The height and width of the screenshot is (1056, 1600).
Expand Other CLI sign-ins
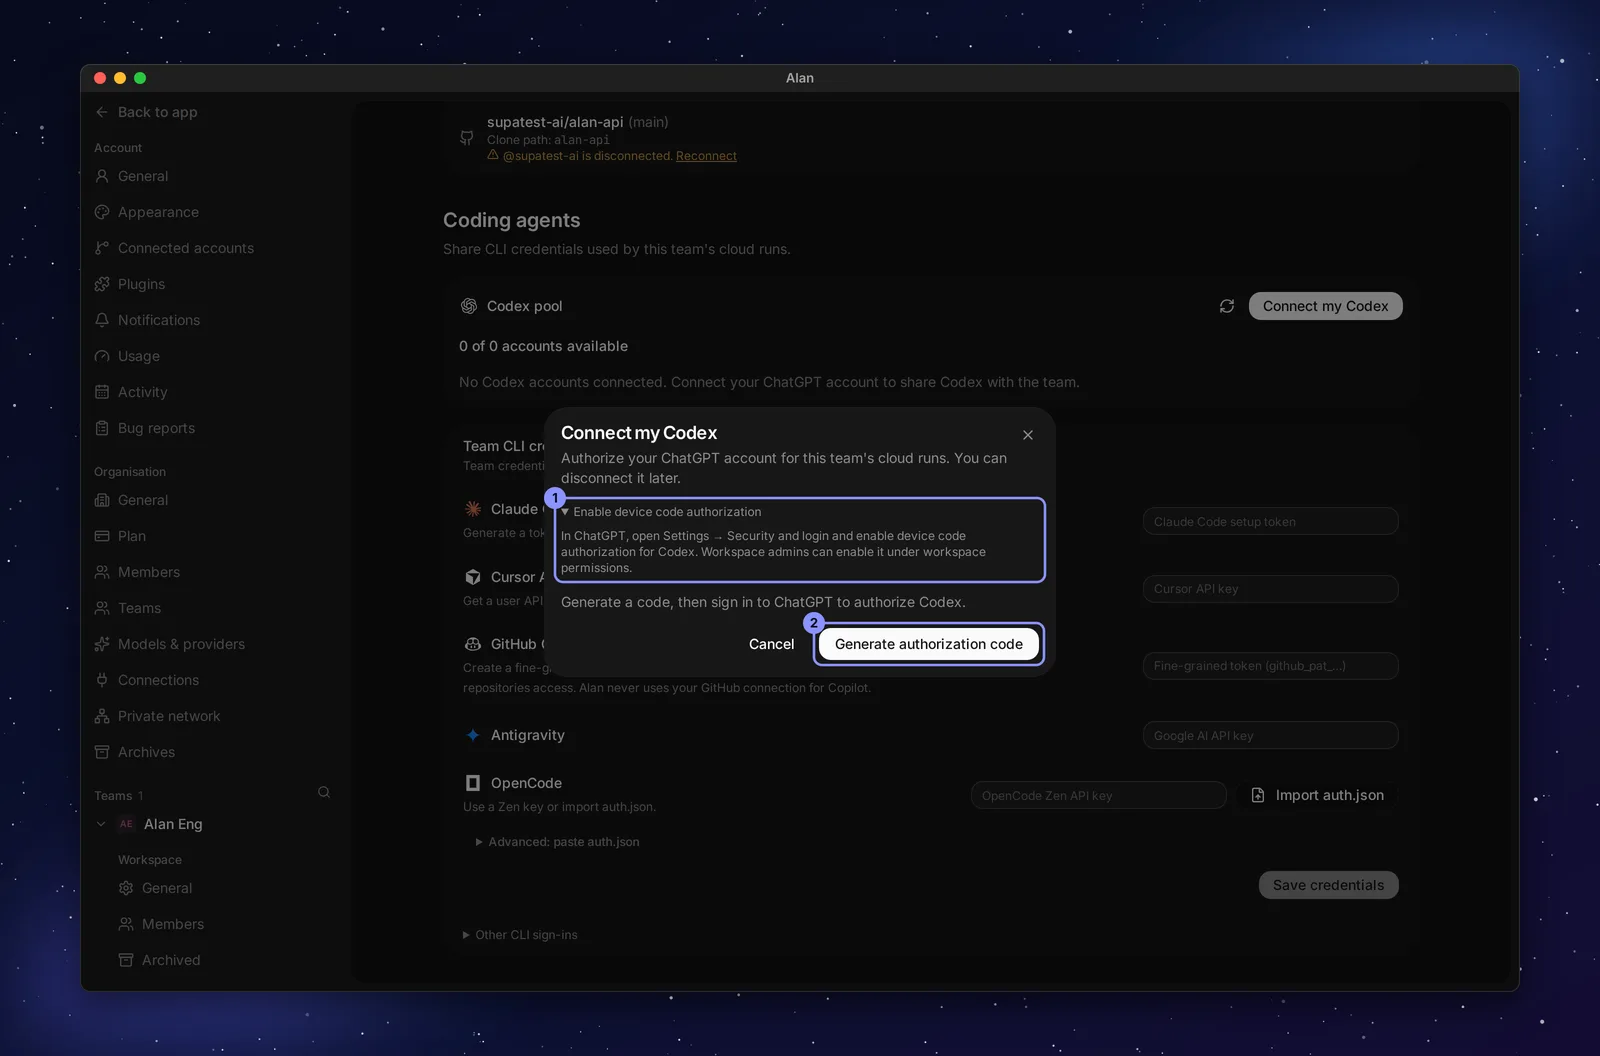(x=520, y=935)
